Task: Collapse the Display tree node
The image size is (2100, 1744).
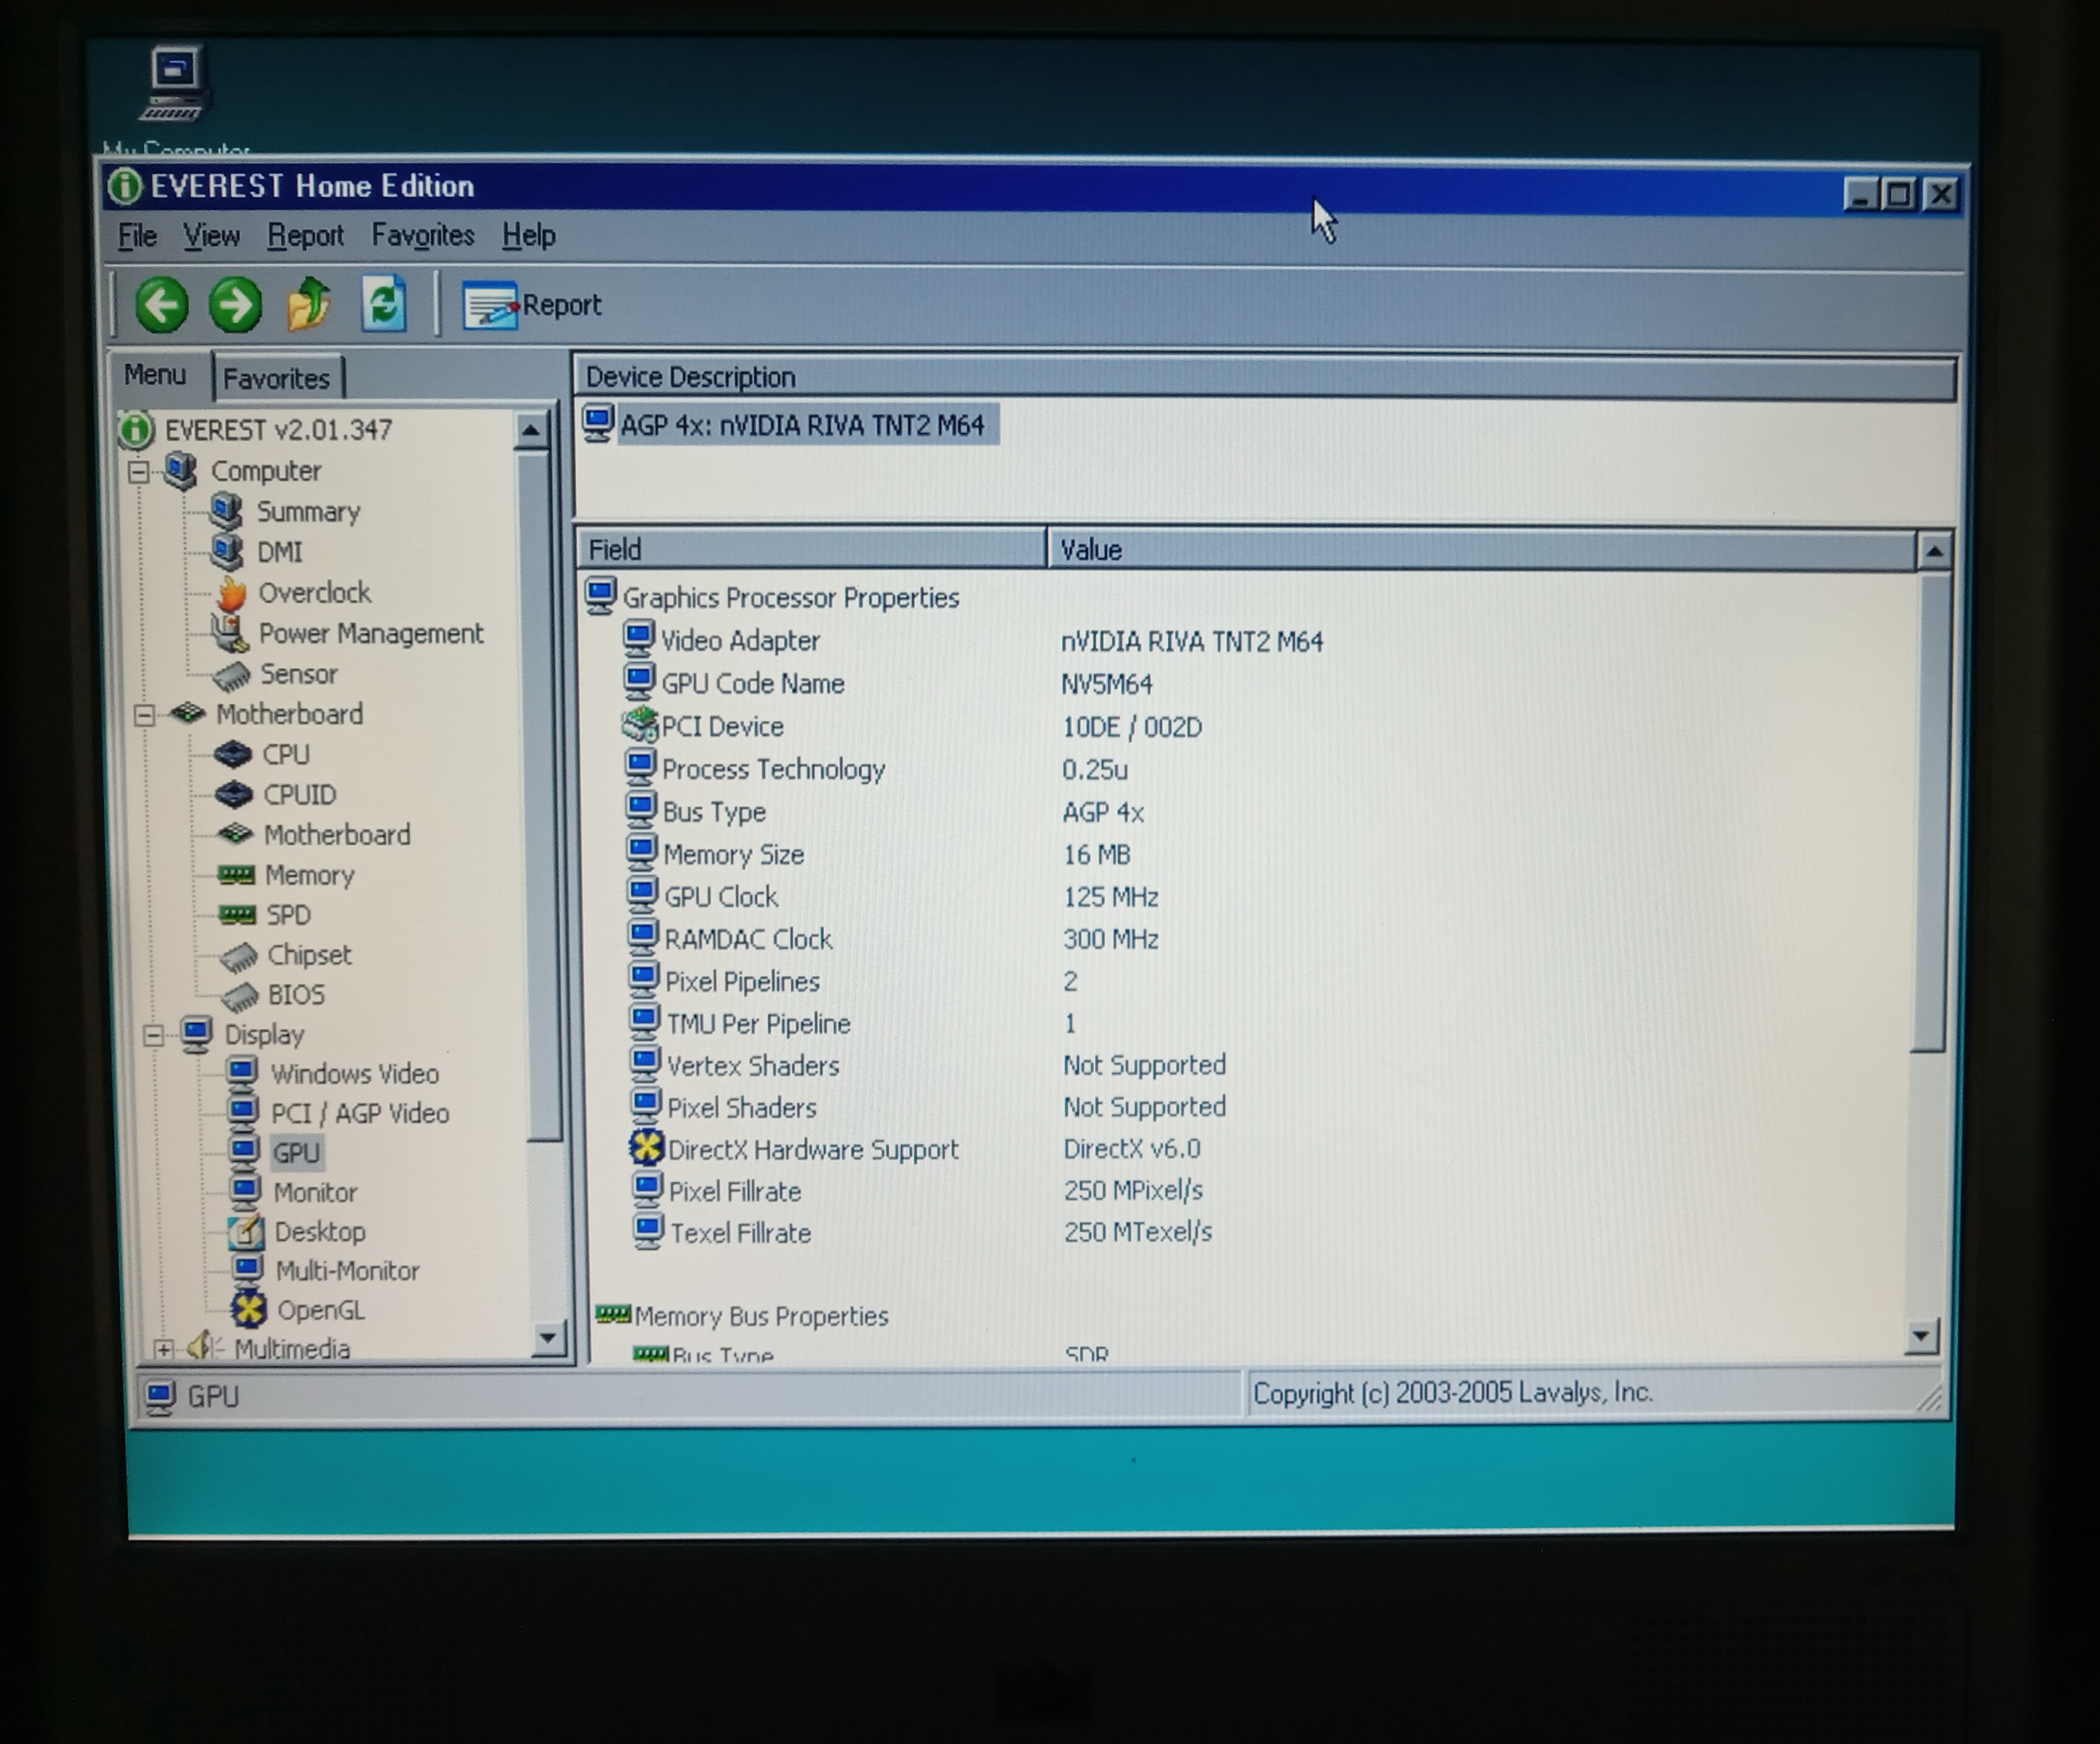Action: coord(153,1035)
